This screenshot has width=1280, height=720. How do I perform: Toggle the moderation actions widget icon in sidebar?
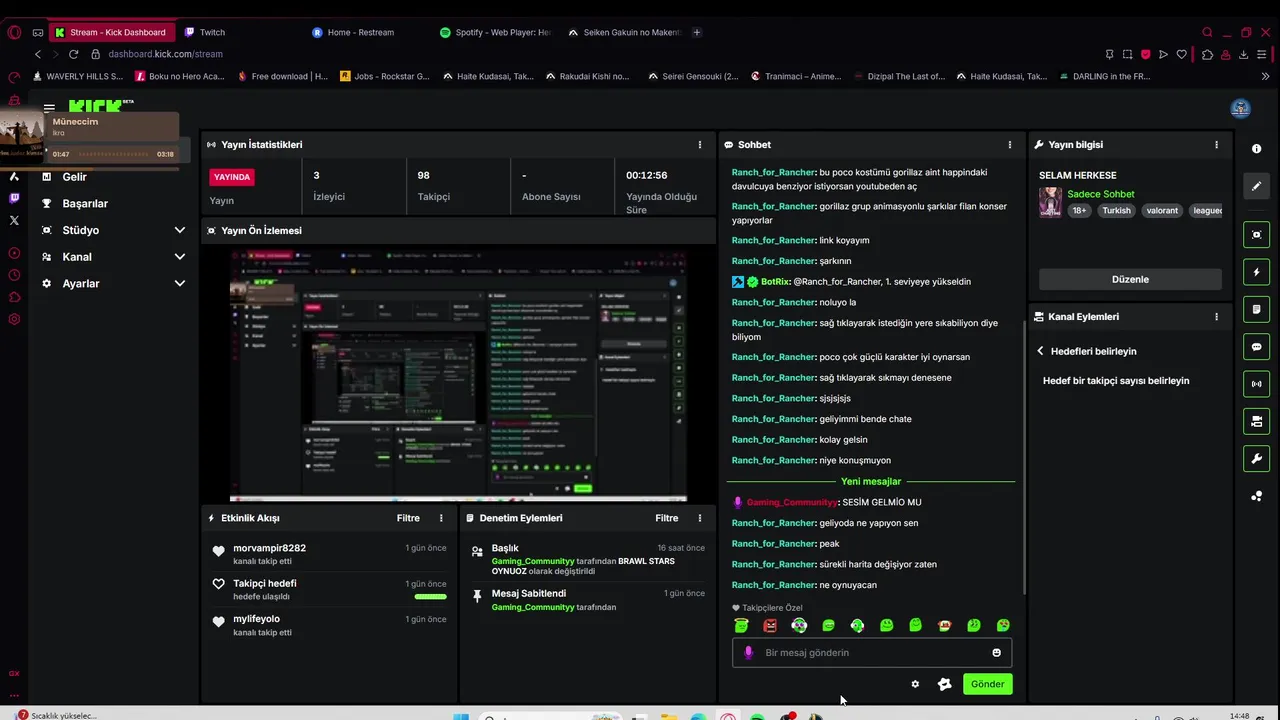[1257, 421]
